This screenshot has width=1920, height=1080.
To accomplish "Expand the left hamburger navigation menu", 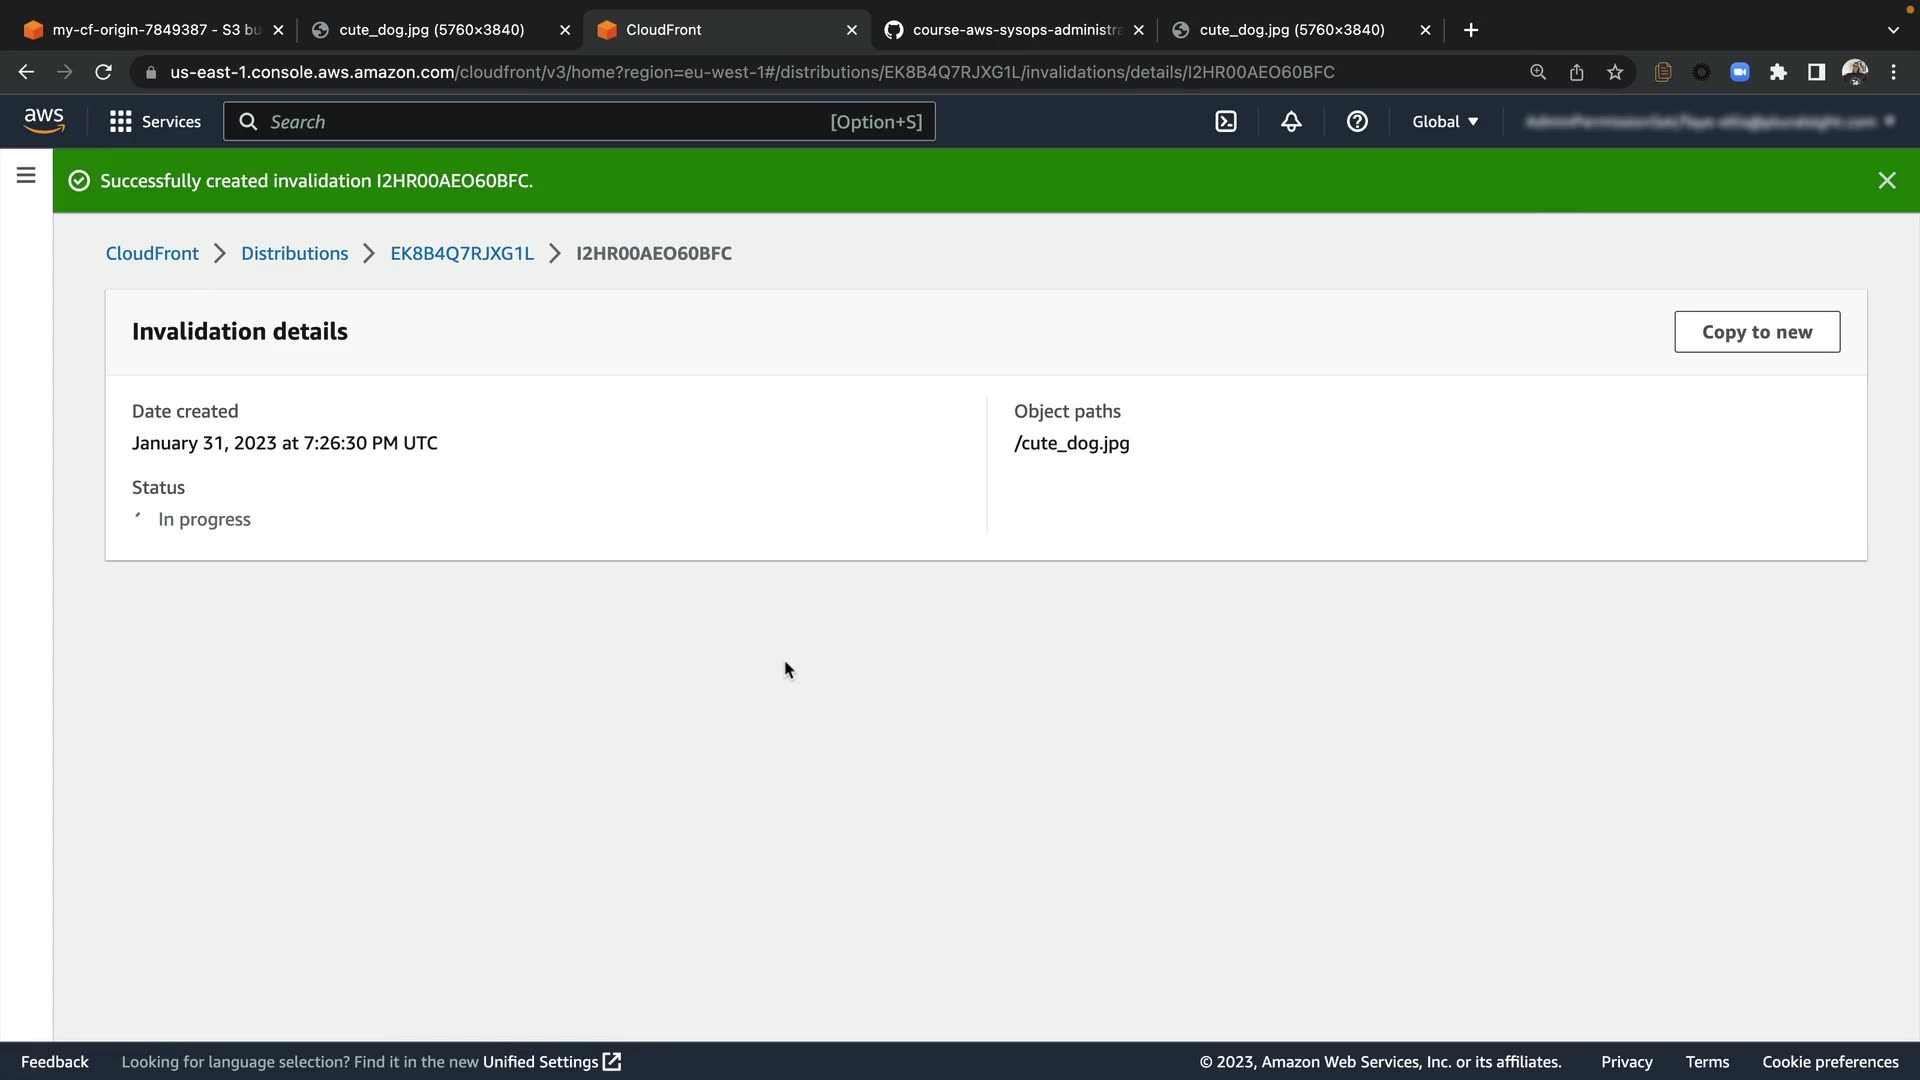I will point(26,176).
